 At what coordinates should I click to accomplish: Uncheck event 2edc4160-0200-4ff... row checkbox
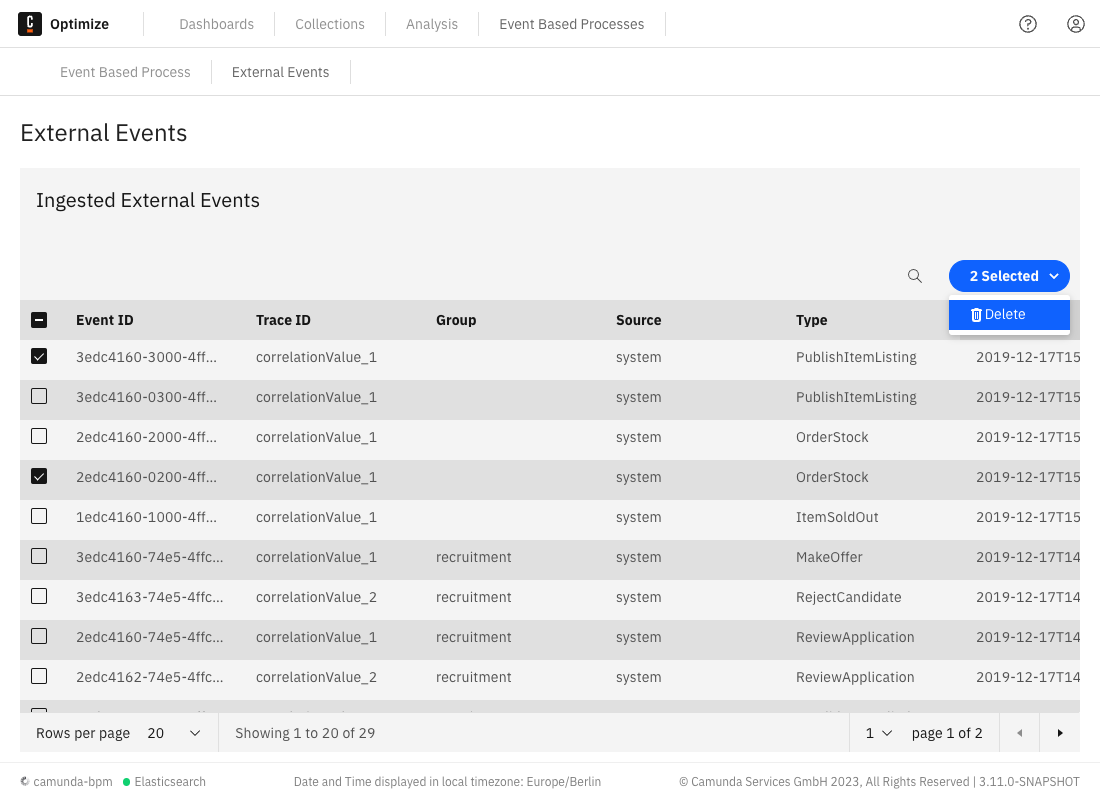pos(39,476)
